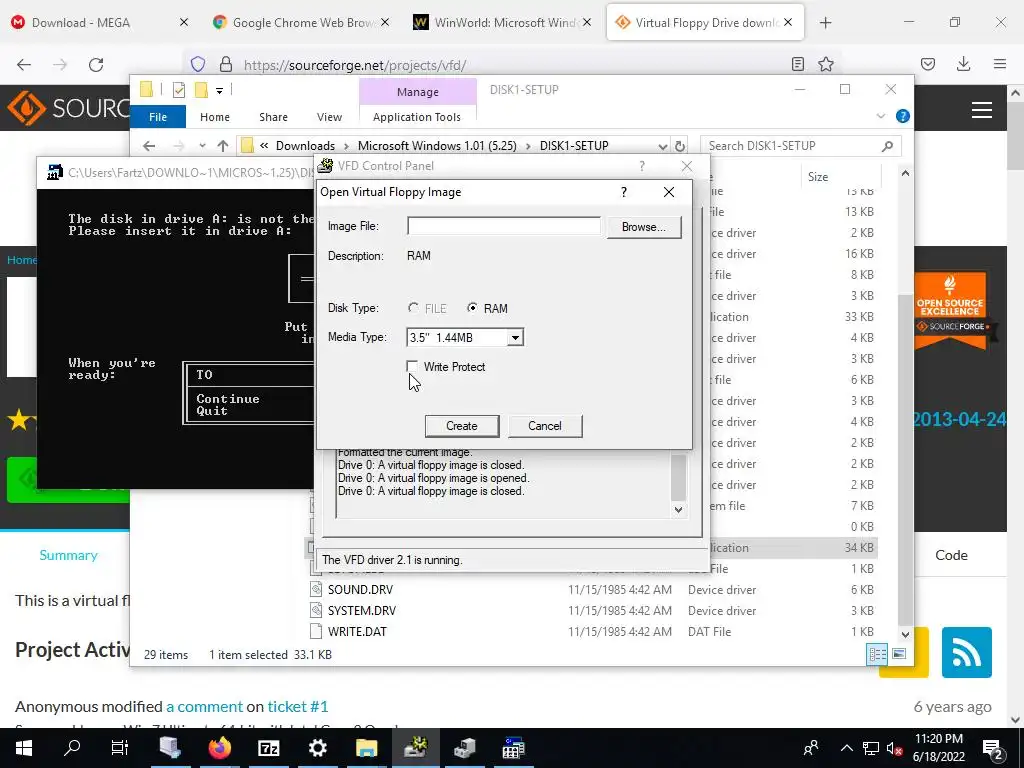The width and height of the screenshot is (1024, 768).
Task: Open the Home ribbon tab
Action: 215,117
